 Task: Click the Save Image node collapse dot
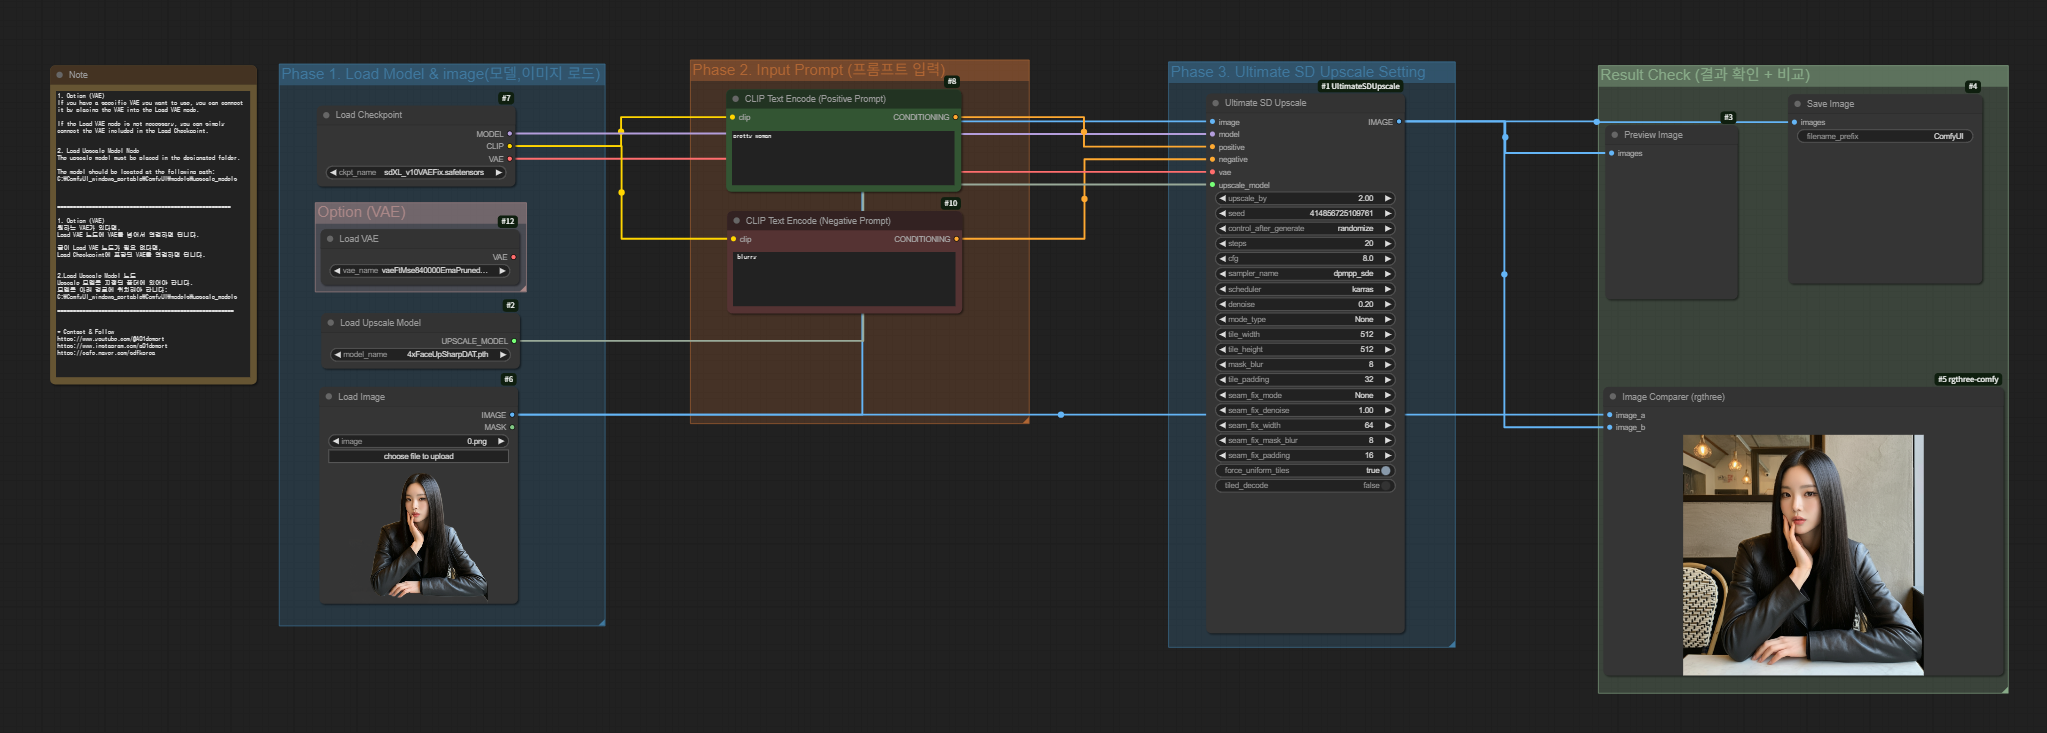(x=1797, y=104)
